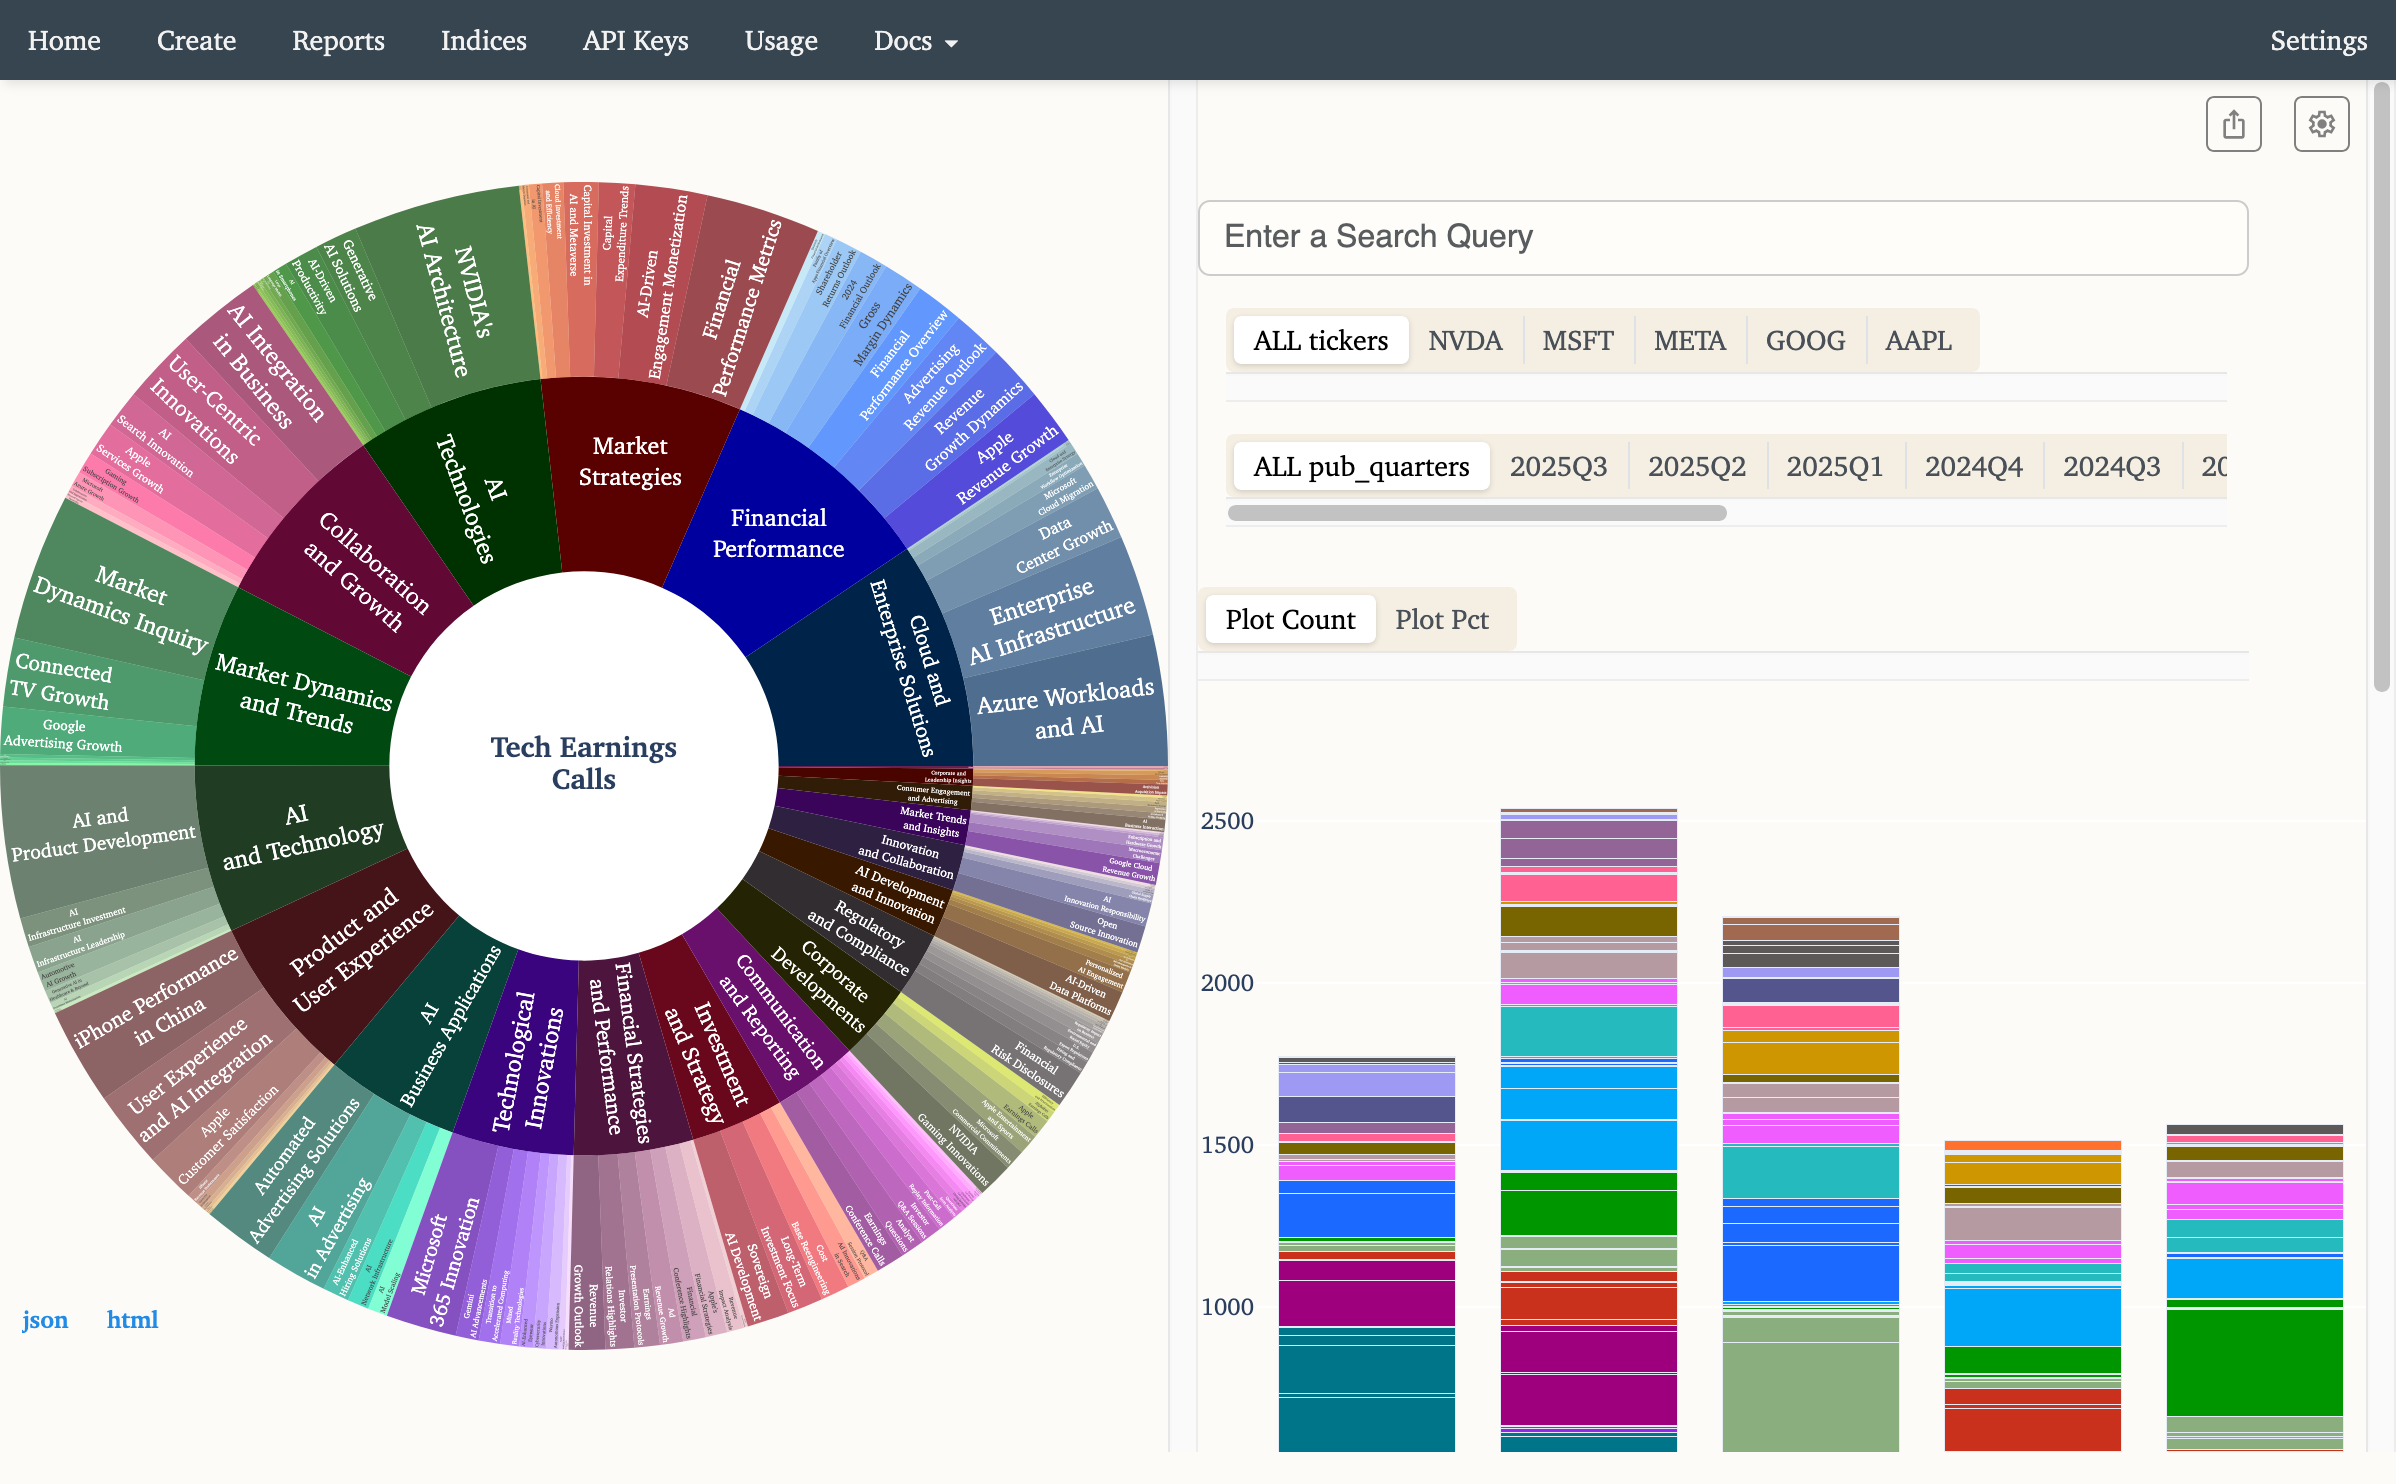Go to the Usage page
The height and width of the screenshot is (1484, 2396).
[781, 41]
